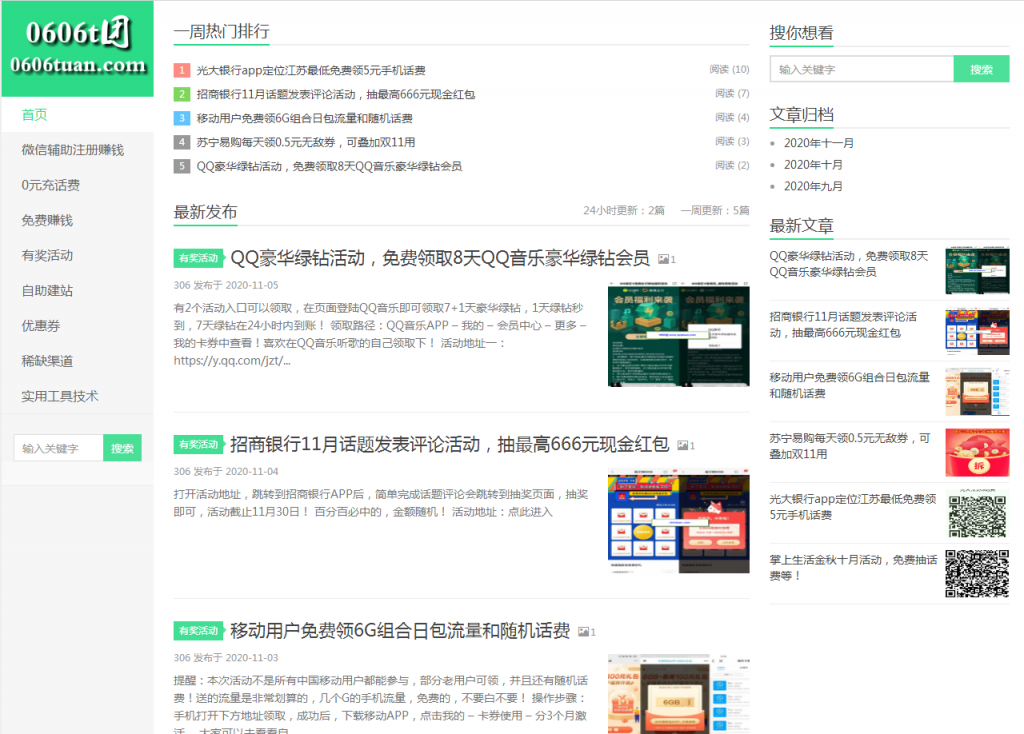1024x734 pixels.
Task: Open the 实用工具技术 category
Action: click(x=59, y=396)
